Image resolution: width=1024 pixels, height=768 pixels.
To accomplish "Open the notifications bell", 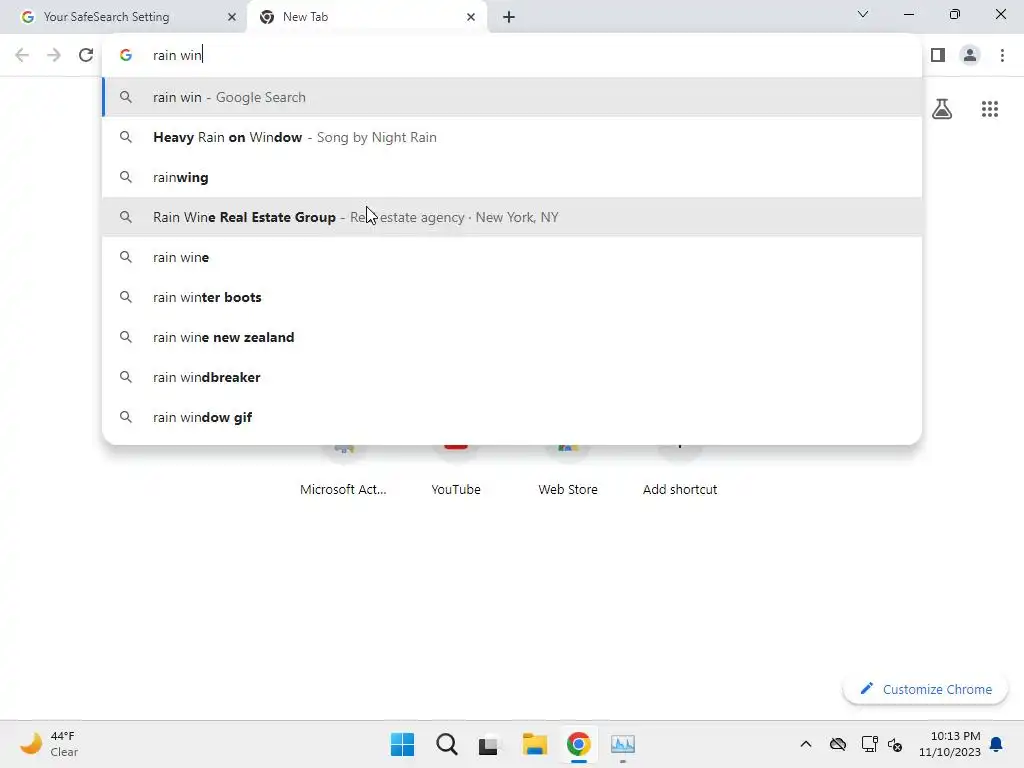I will point(996,744).
